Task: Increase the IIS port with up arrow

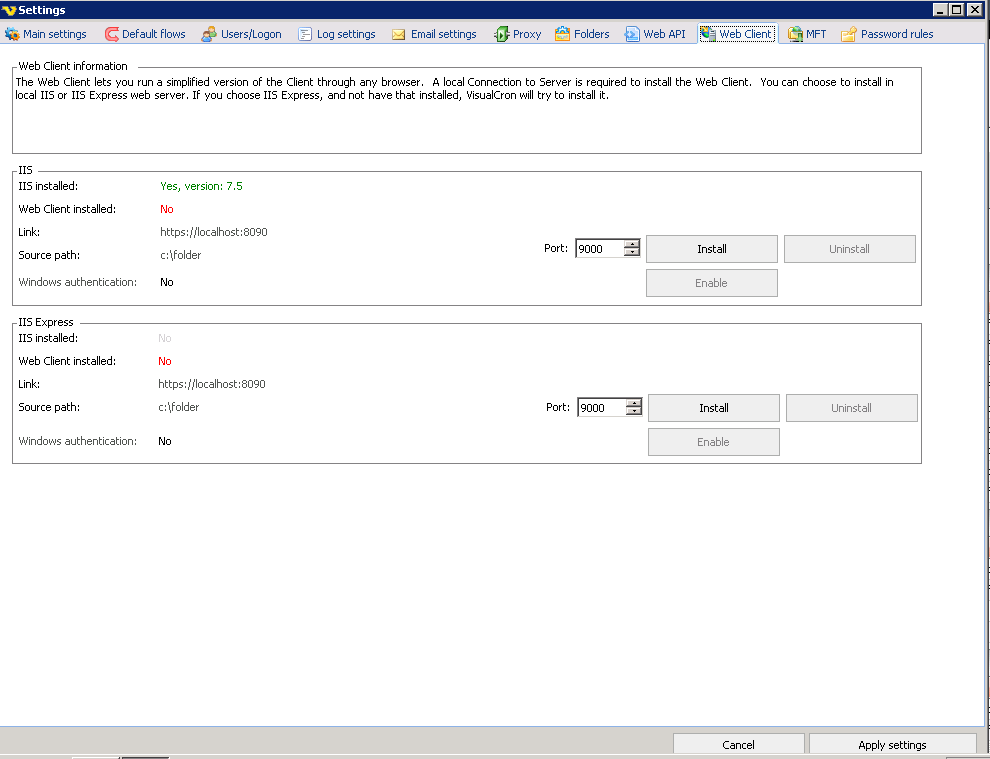Action: click(x=632, y=244)
